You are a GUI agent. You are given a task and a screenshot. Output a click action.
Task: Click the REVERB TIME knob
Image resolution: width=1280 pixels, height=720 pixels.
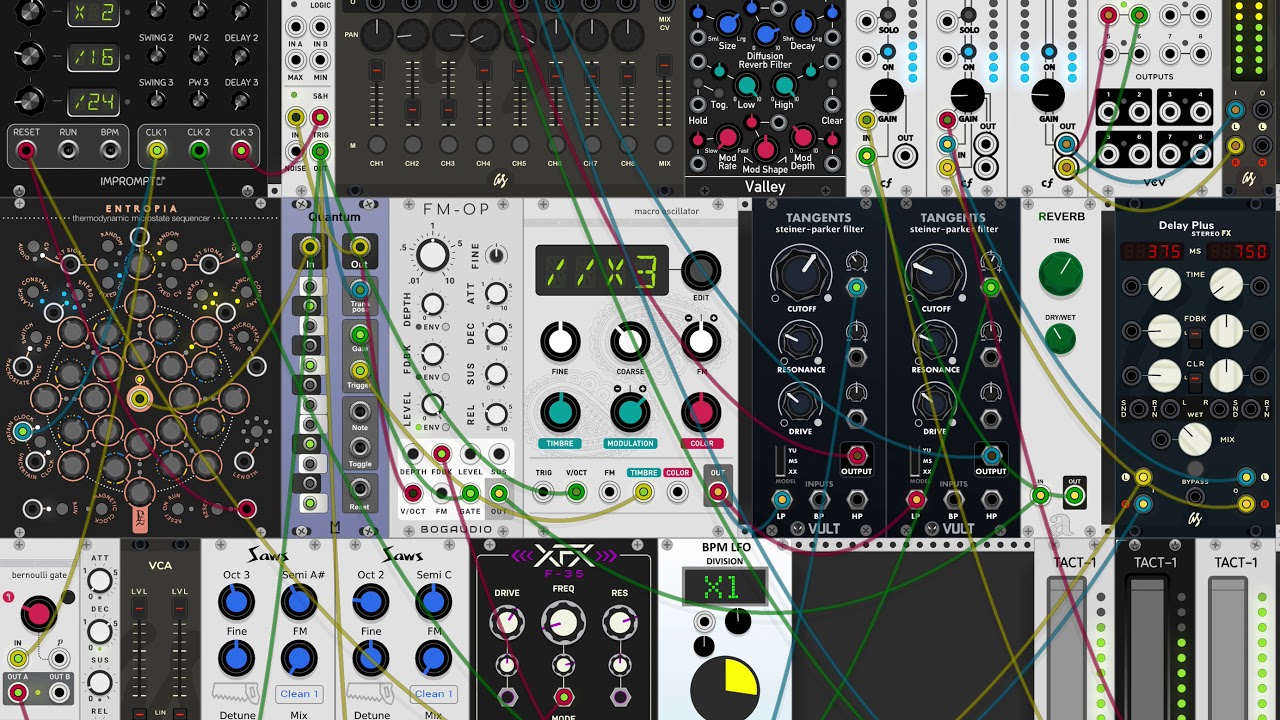coord(1060,274)
